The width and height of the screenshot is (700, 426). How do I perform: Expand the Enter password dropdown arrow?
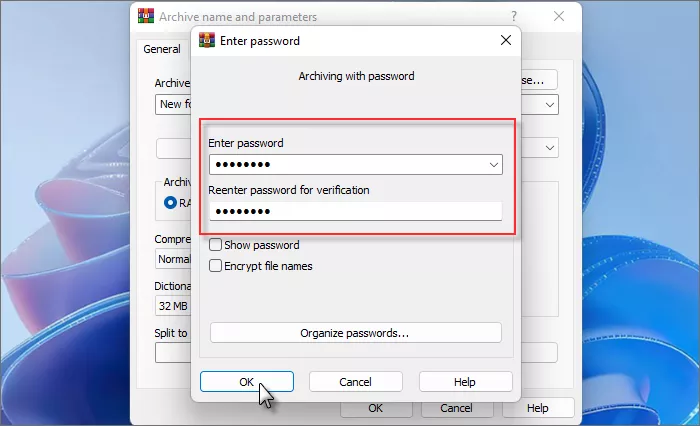pyautogui.click(x=493, y=164)
